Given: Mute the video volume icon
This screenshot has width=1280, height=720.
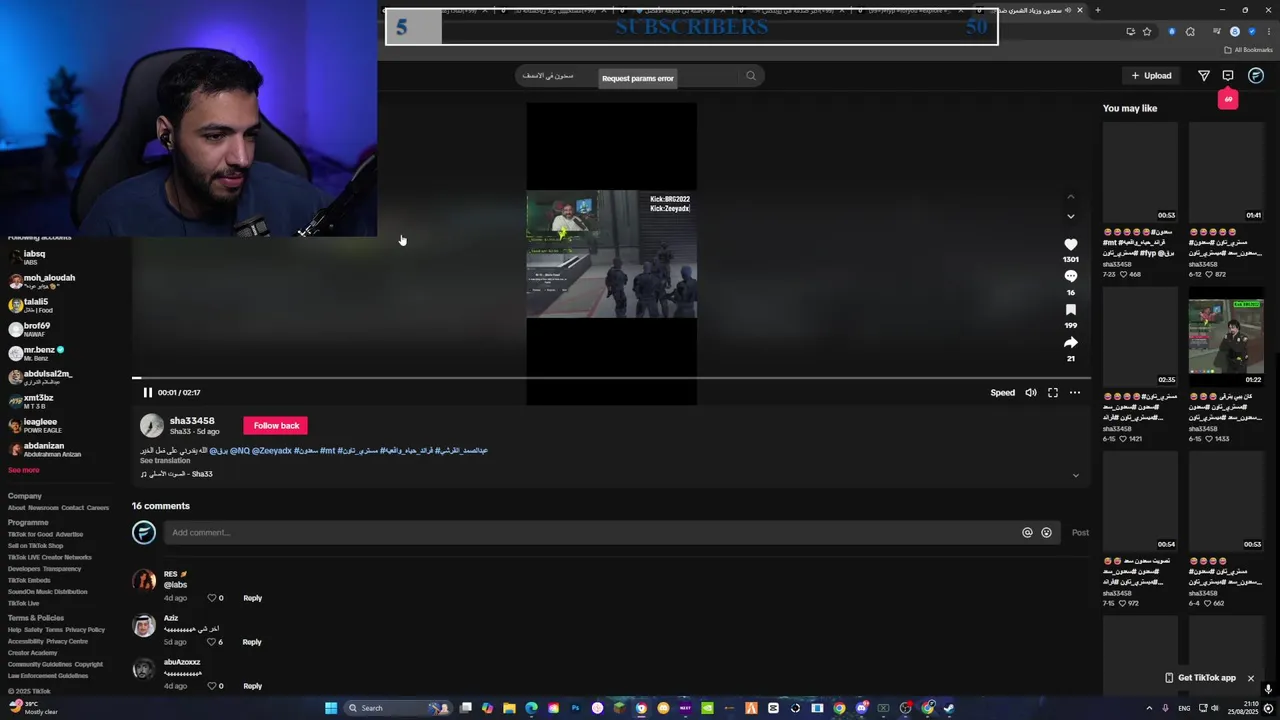Looking at the screenshot, I should pos(1031,393).
